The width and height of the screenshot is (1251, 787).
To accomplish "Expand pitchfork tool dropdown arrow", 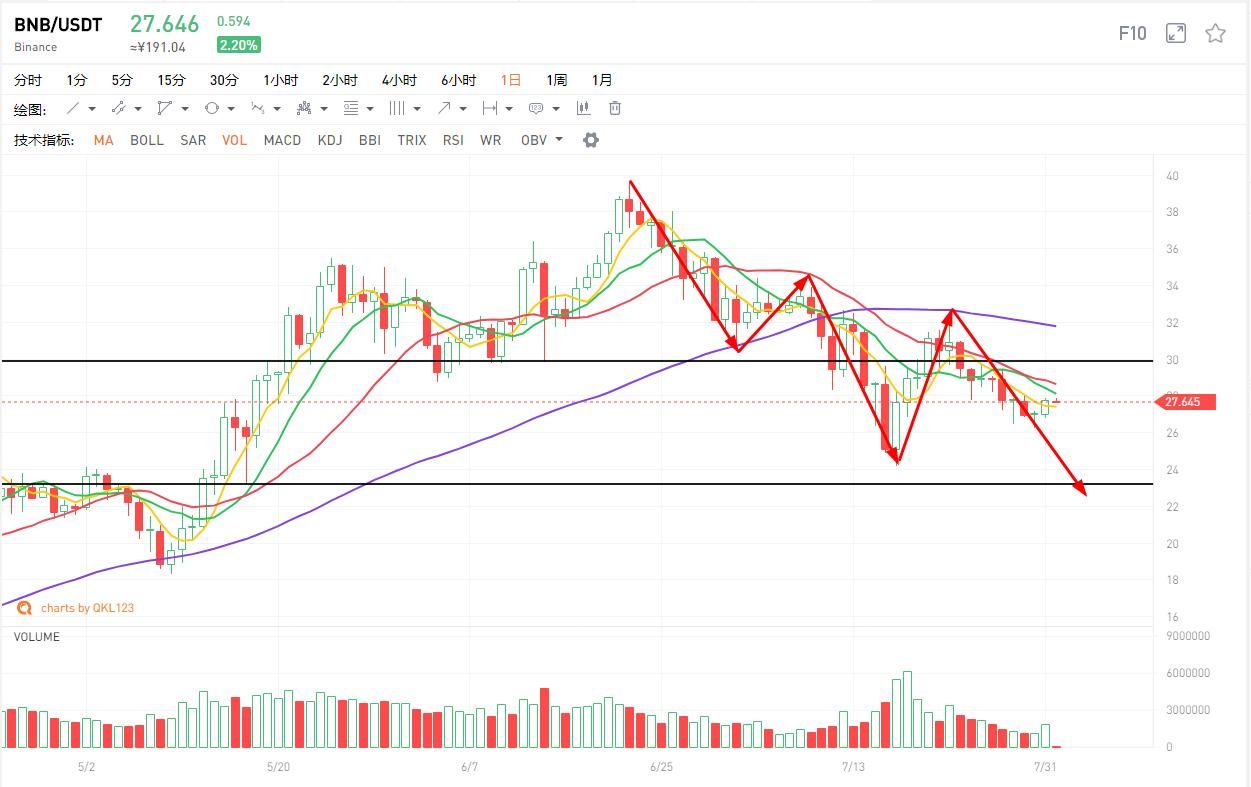I will [x=324, y=109].
